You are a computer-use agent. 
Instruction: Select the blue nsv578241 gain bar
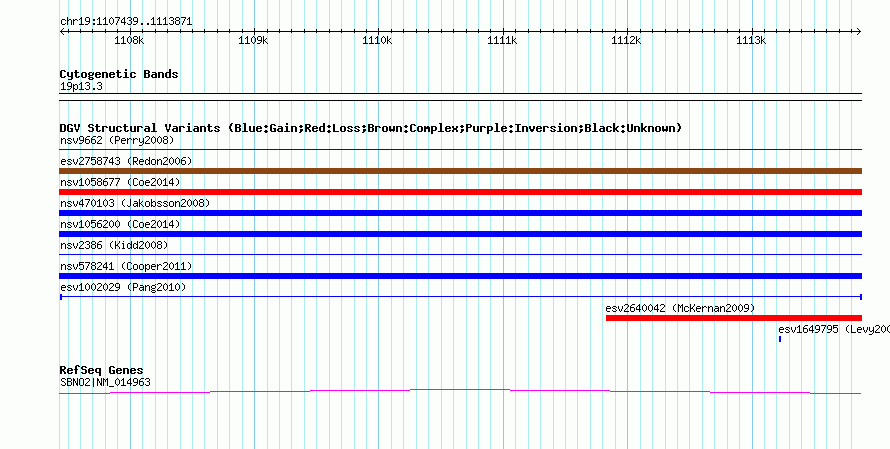coord(460,276)
